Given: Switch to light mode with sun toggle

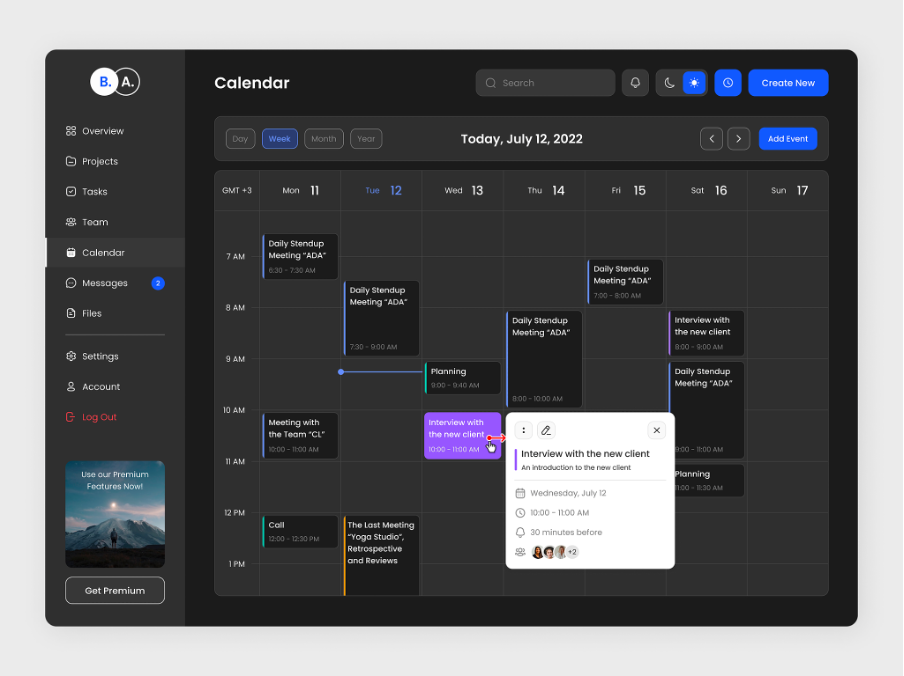Looking at the screenshot, I should [x=694, y=83].
